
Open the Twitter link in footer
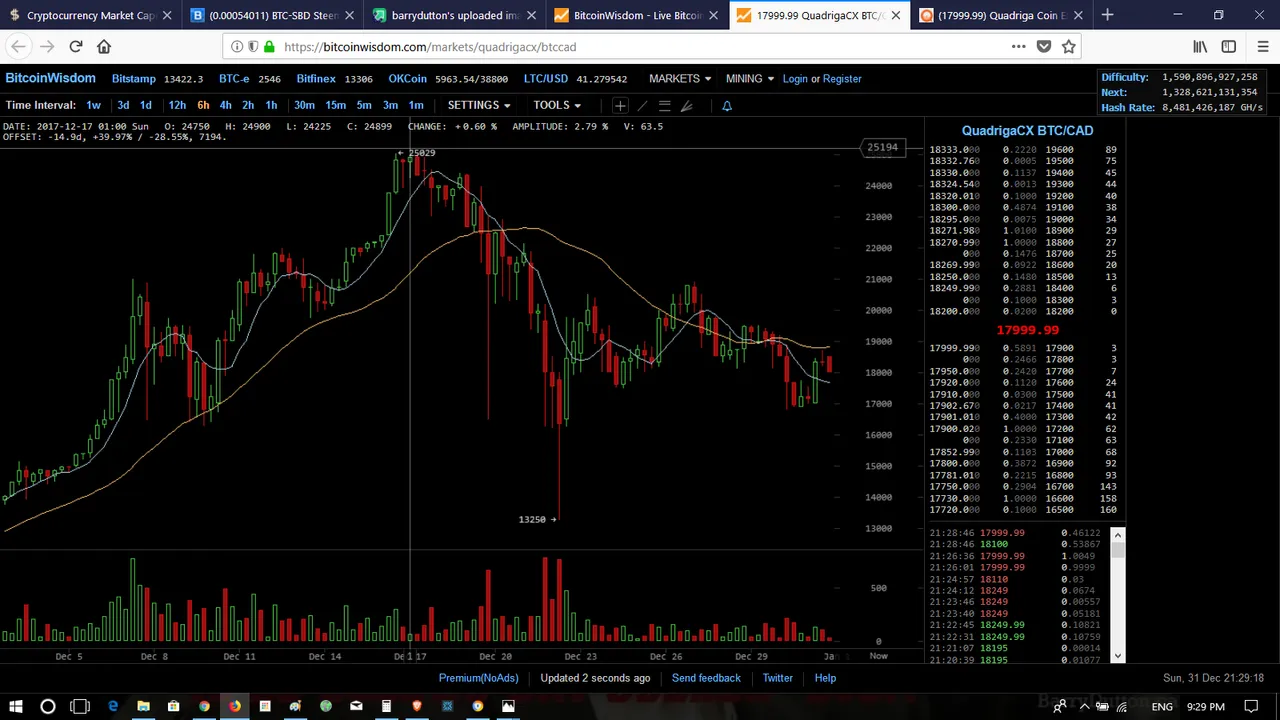pyautogui.click(x=778, y=678)
